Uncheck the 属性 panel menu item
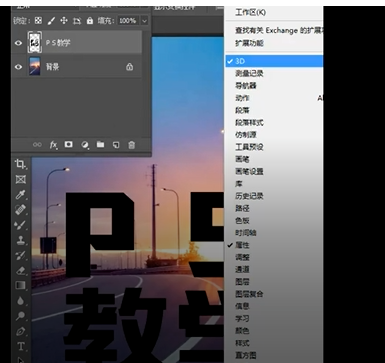The image size is (385, 363). (274, 245)
